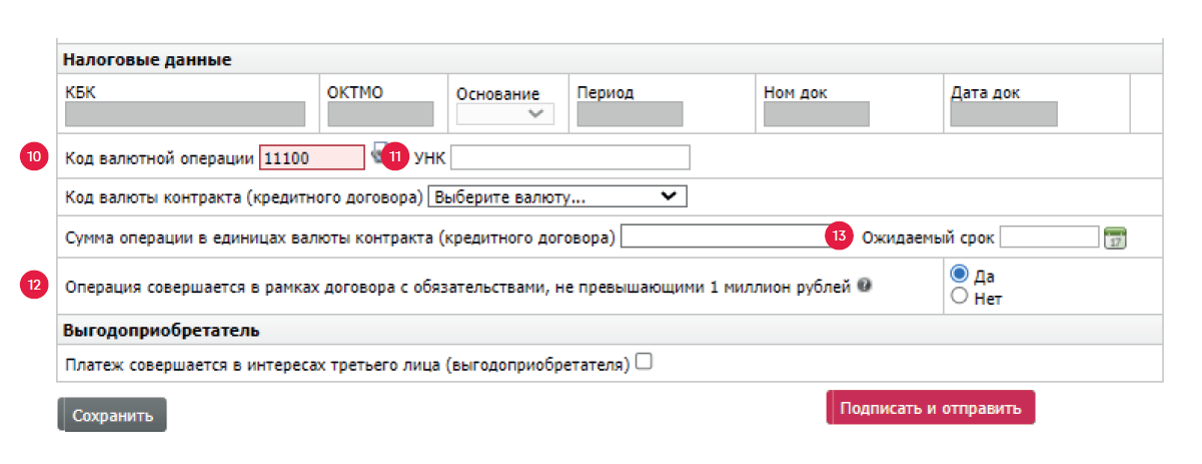Expand the 'Основание' dropdown
1202x464 pixels.
[504, 114]
